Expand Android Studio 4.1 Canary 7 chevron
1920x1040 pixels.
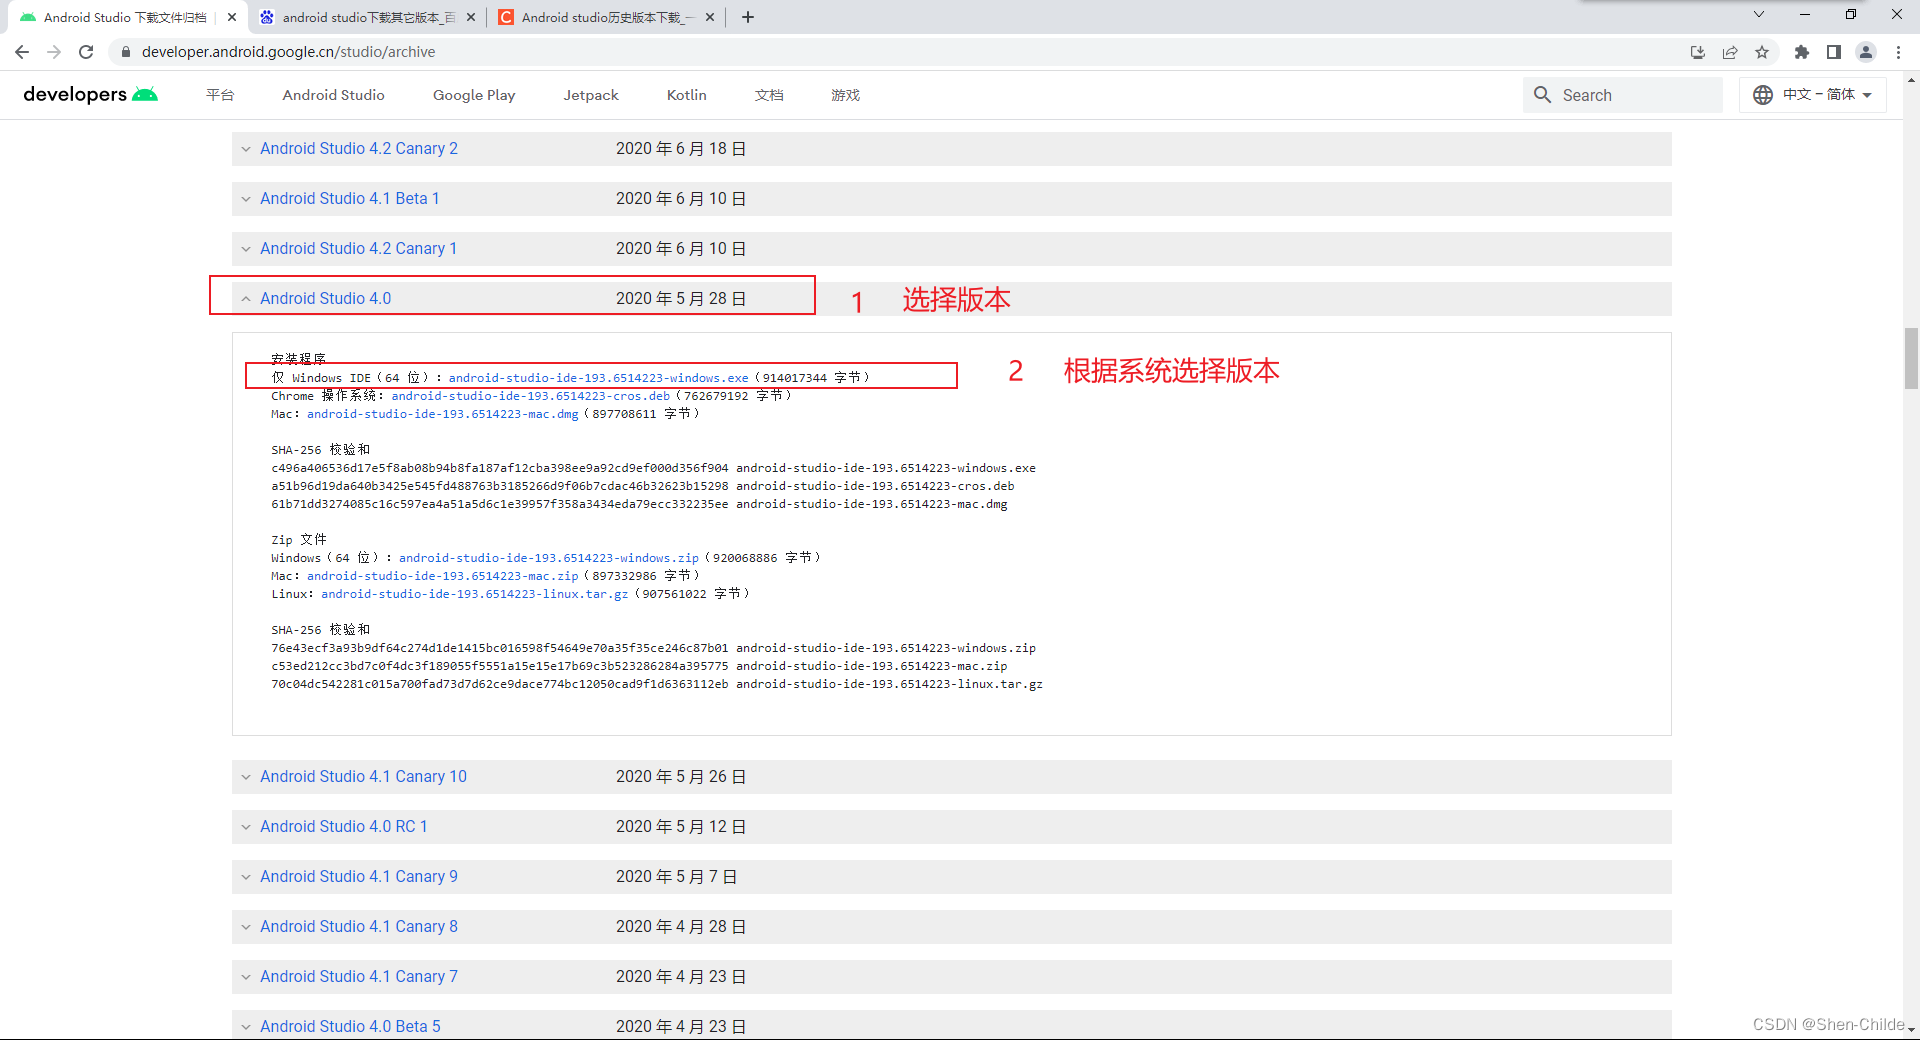[x=246, y=977]
